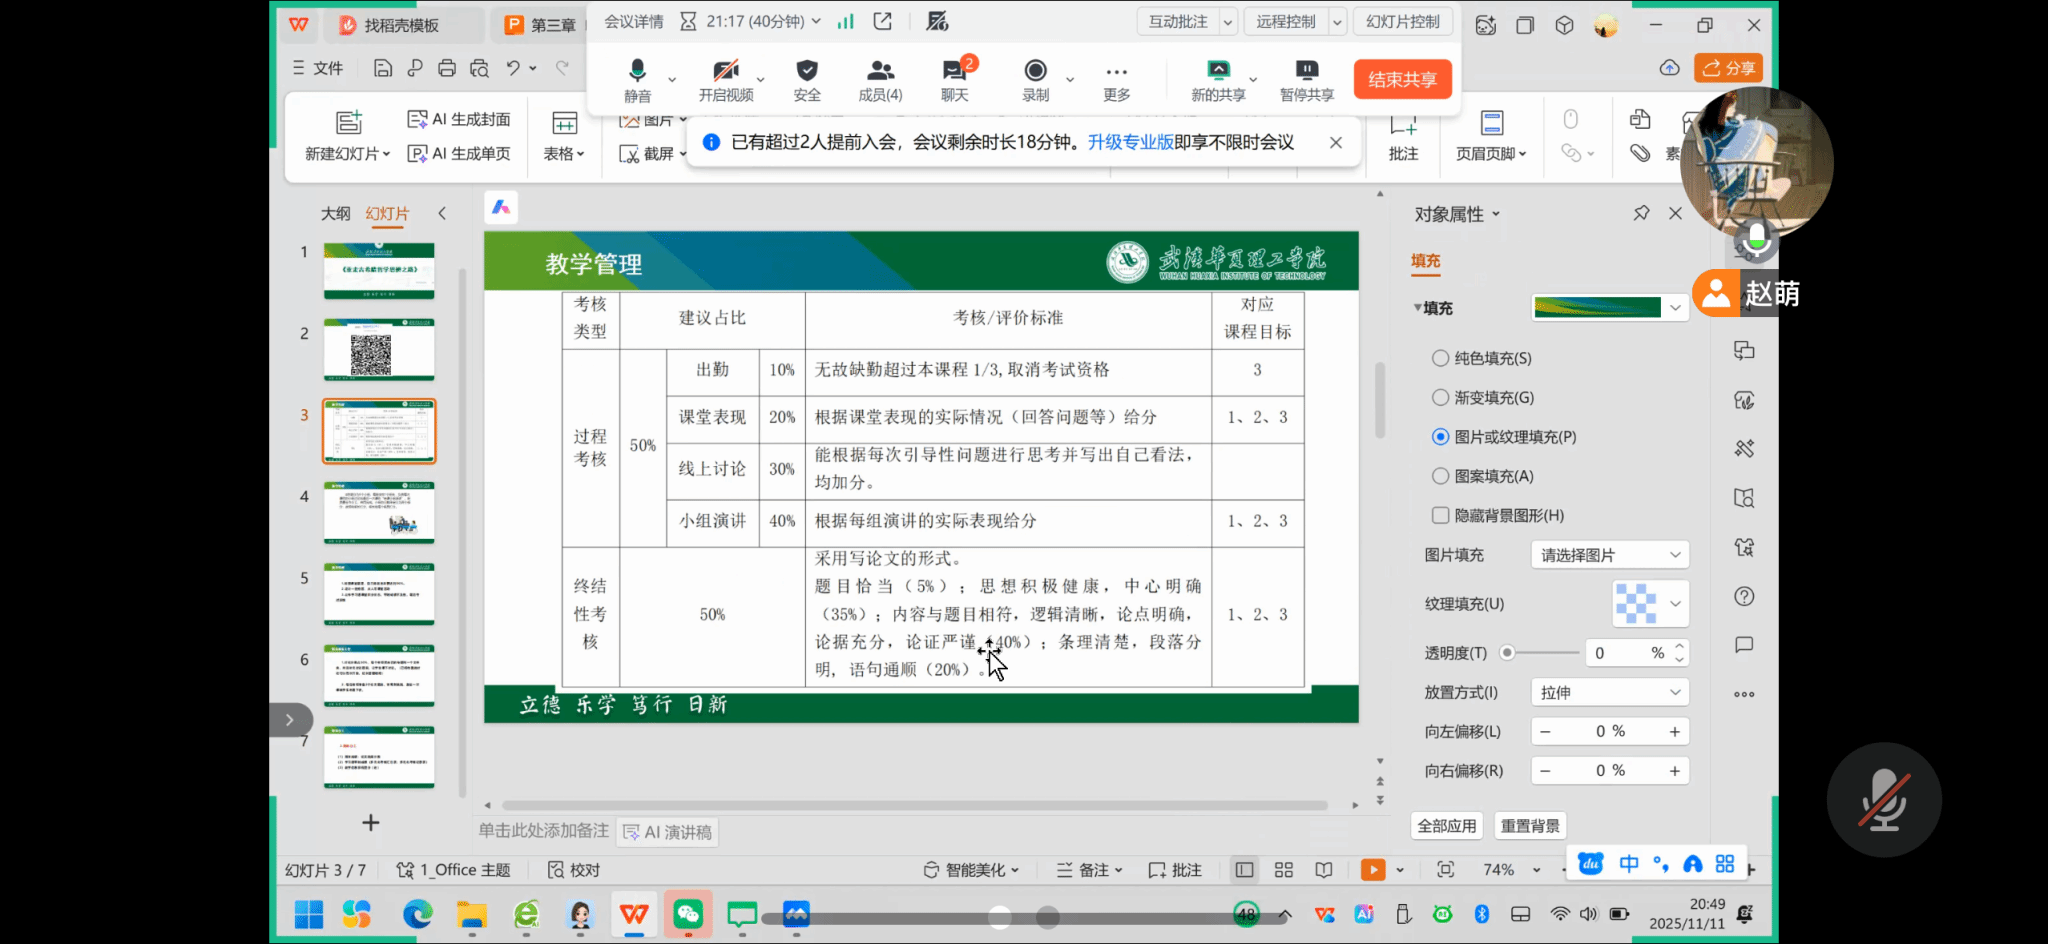Start recording the meeting
Screen dimensions: 2048x944
[x=1035, y=71]
